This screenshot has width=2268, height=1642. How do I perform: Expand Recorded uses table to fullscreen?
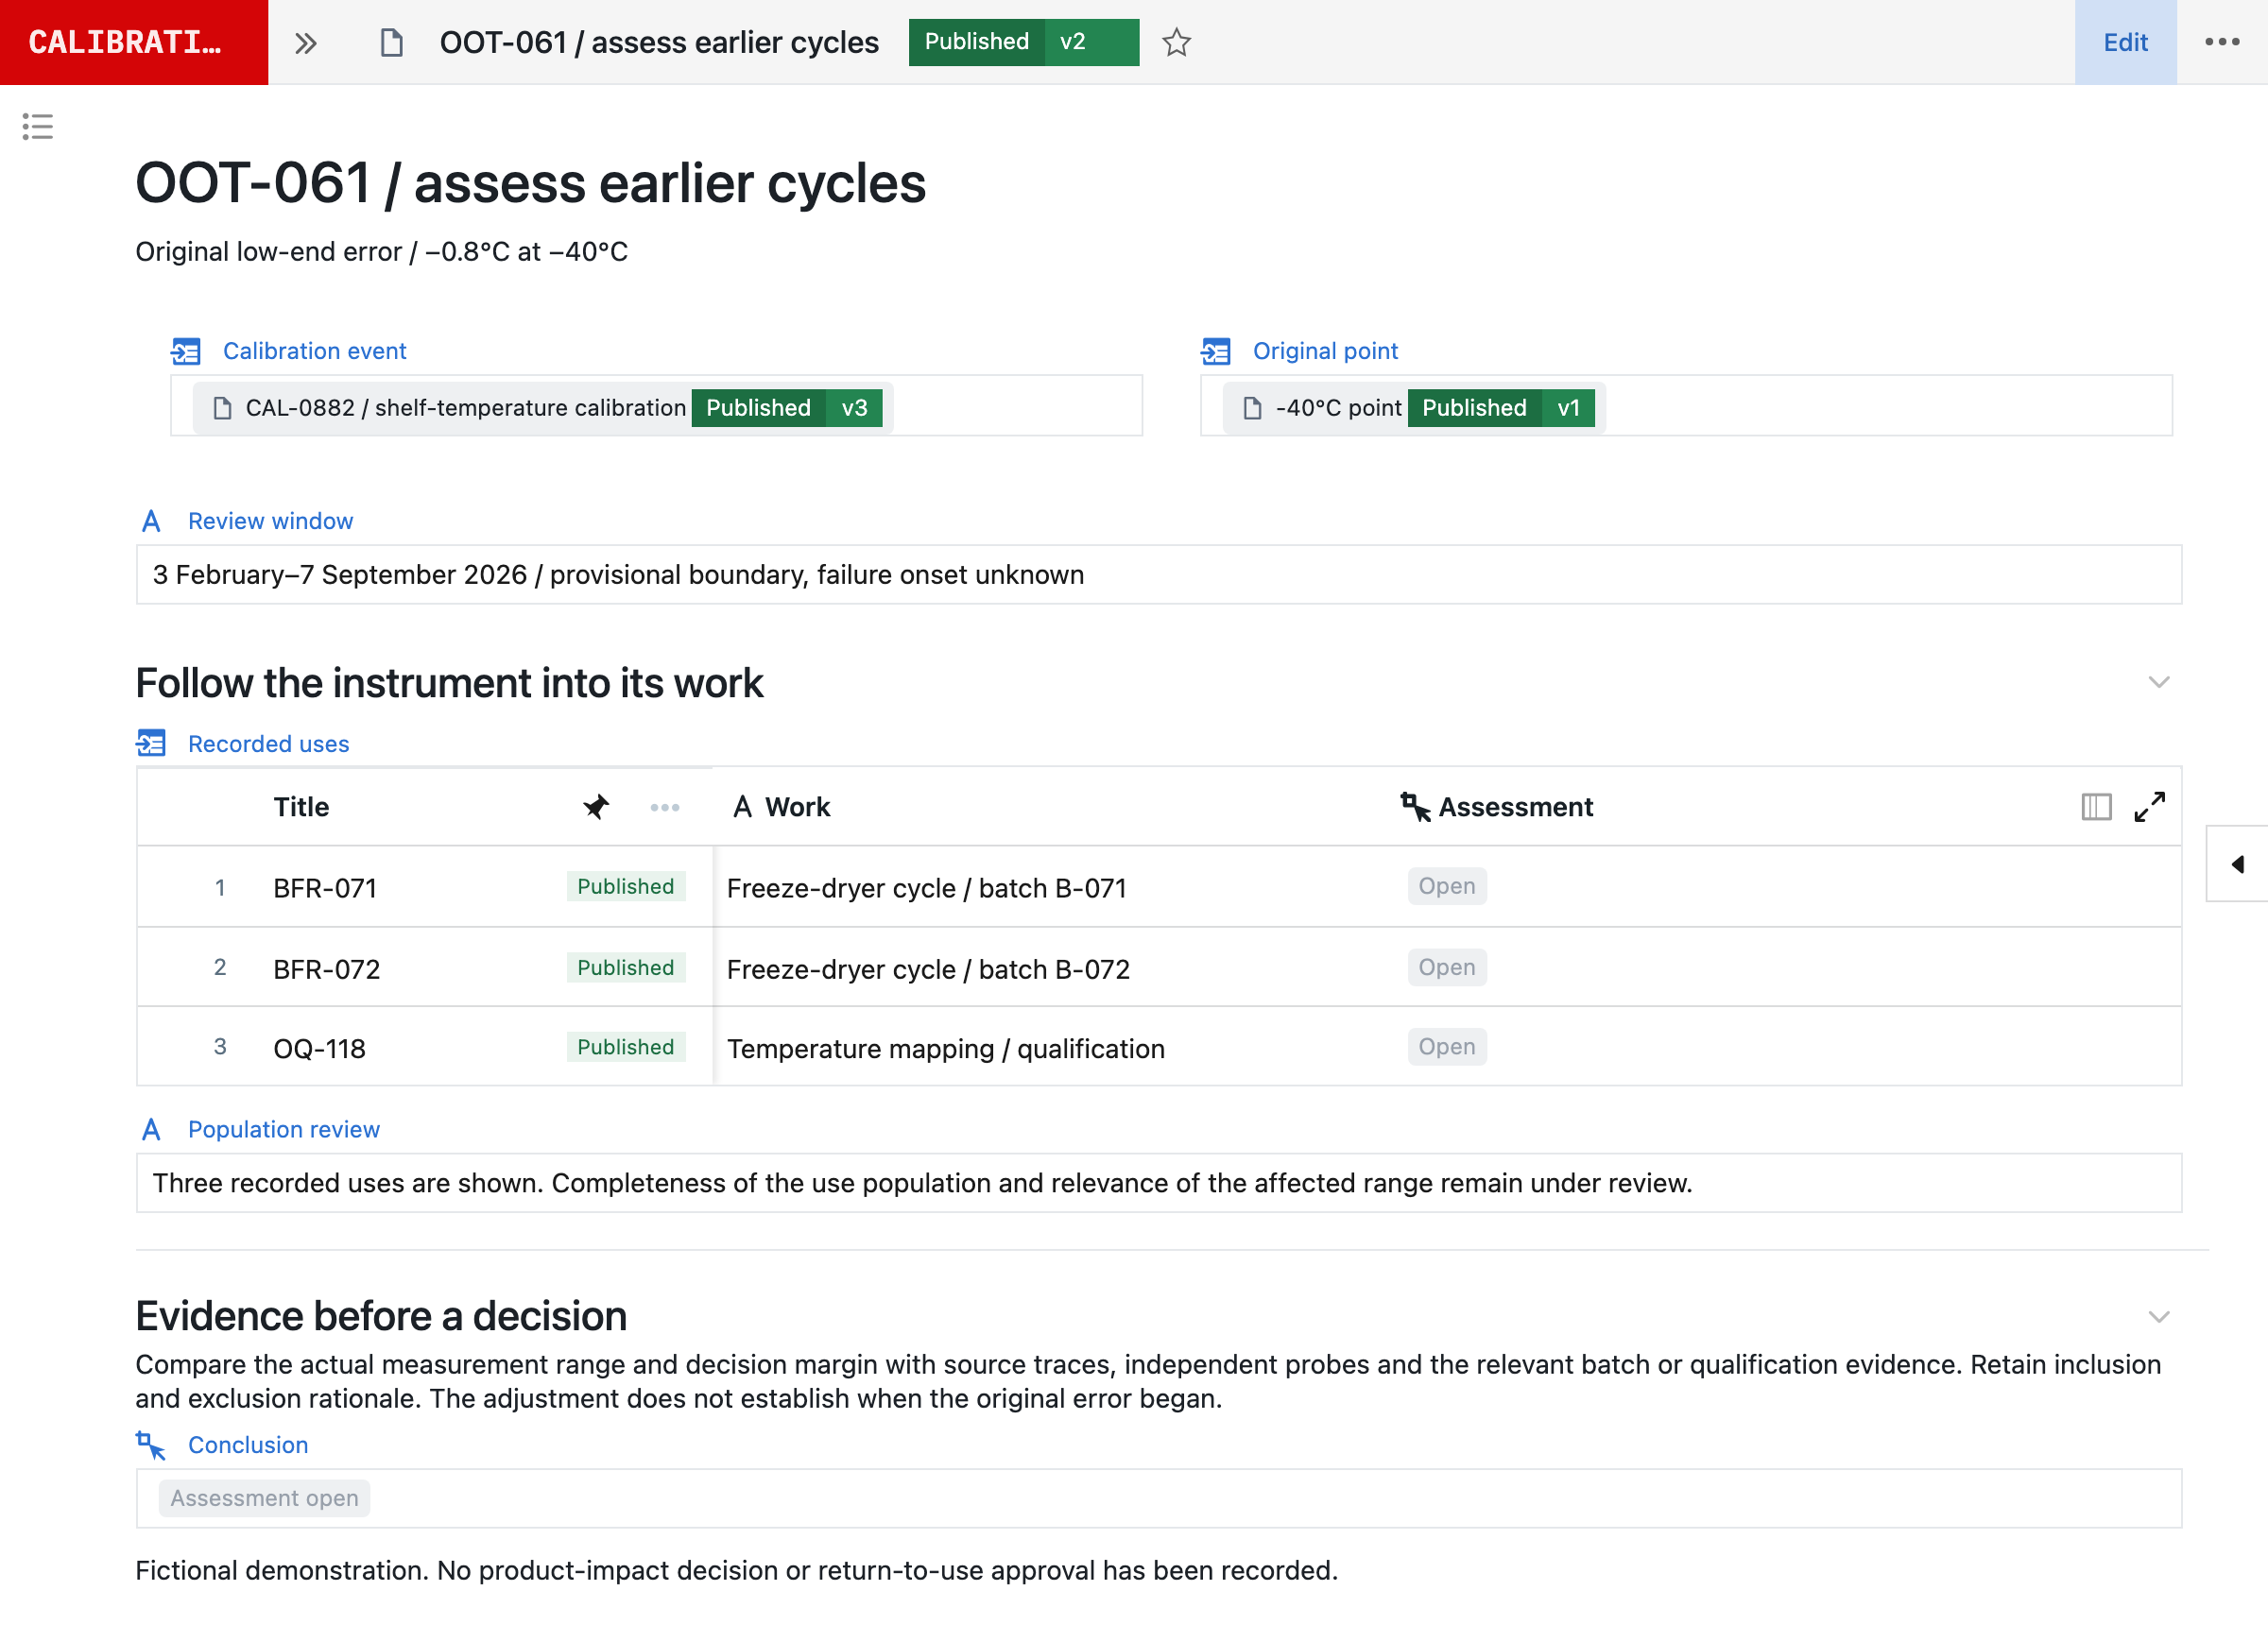2149,806
